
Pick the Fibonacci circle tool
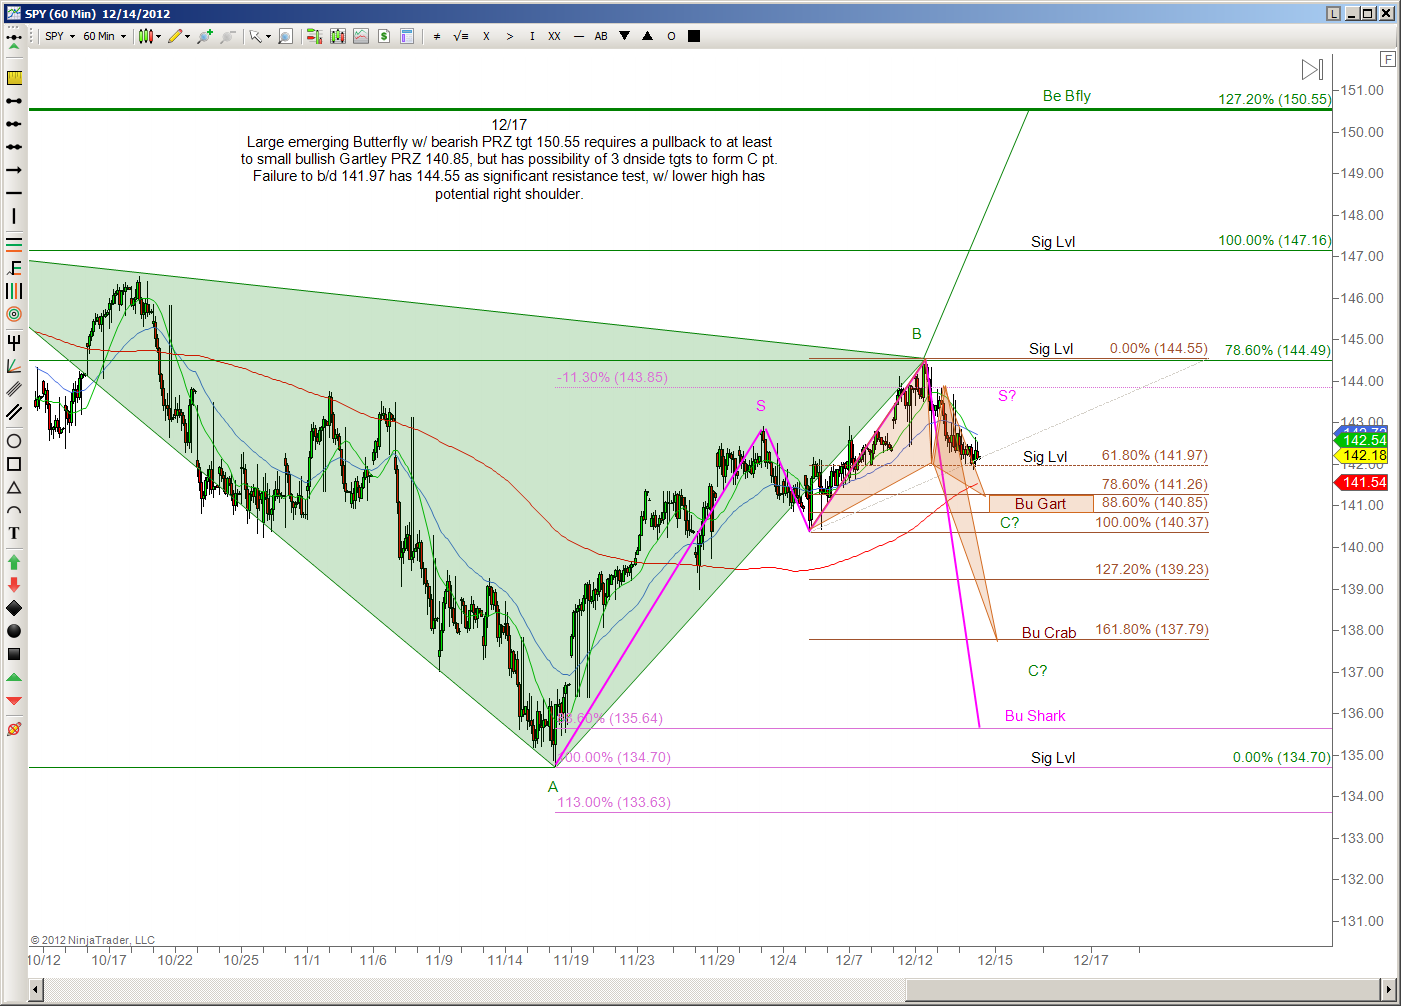[14, 314]
